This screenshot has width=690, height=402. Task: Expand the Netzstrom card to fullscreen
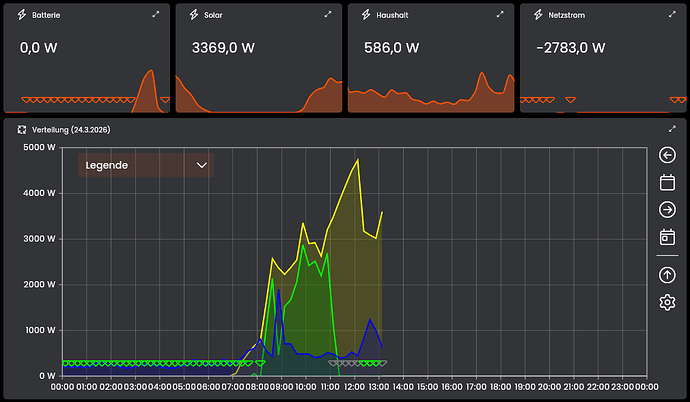(673, 15)
